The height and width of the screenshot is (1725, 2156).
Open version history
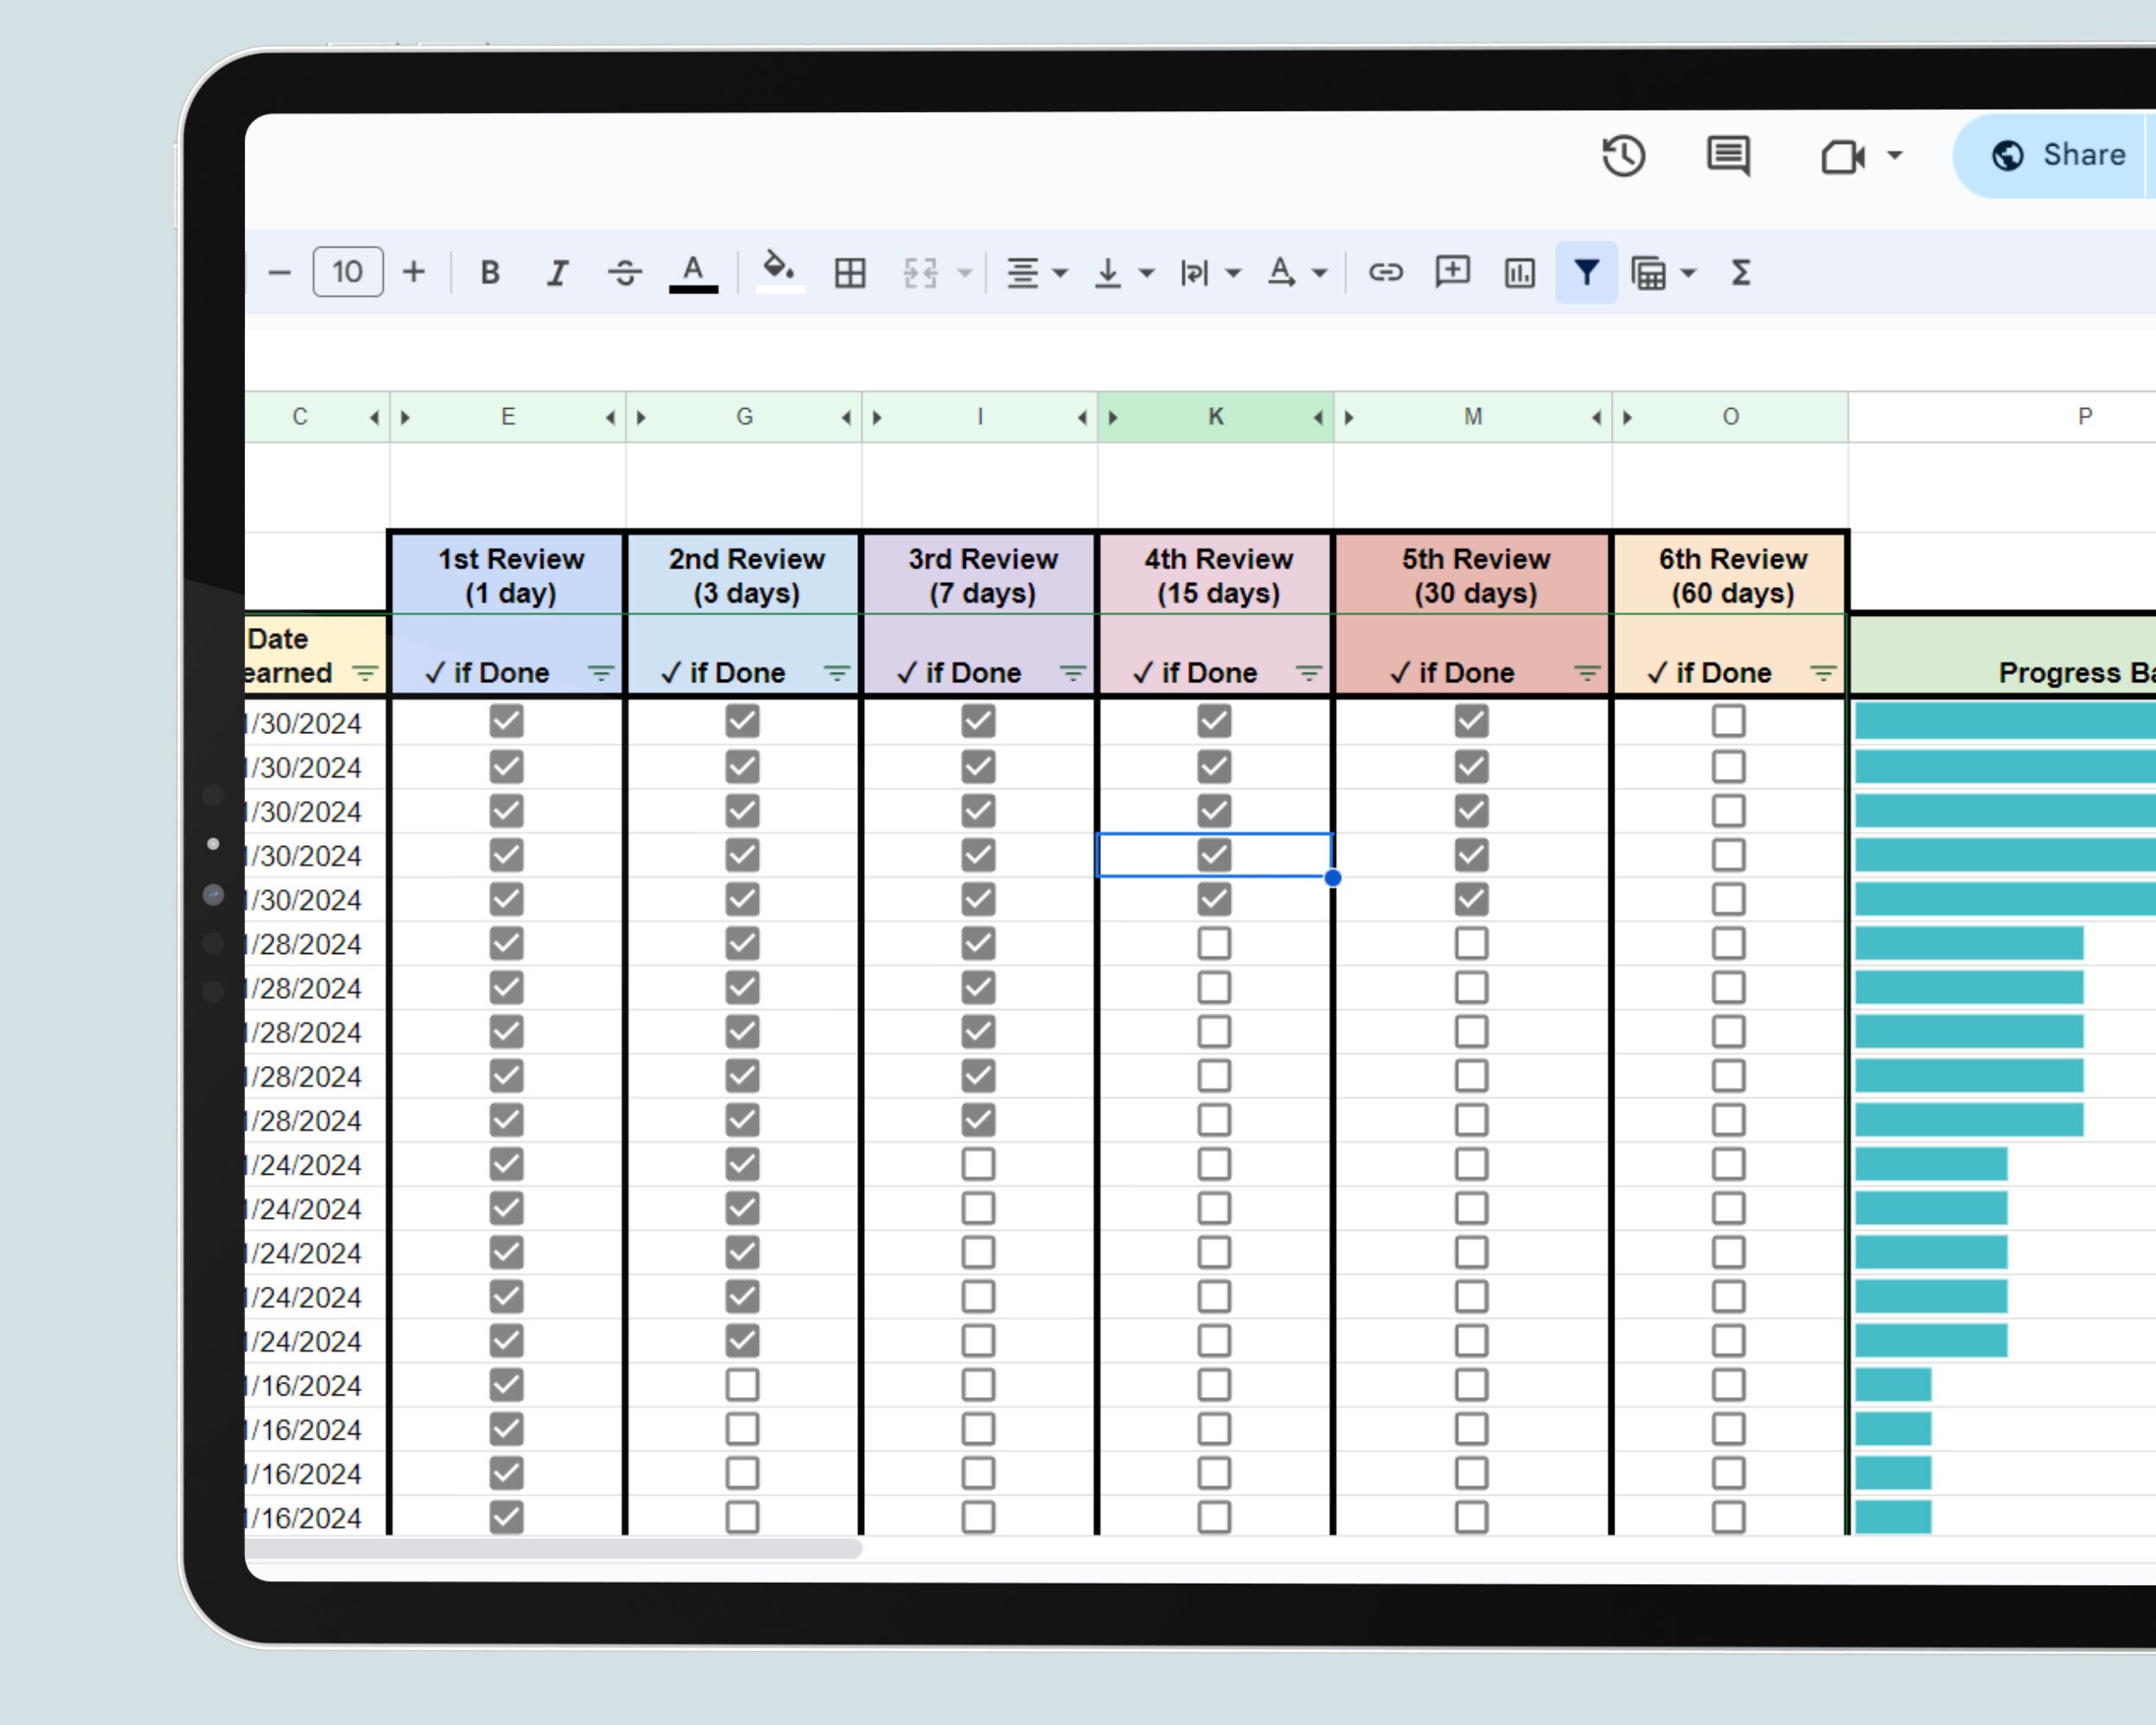(1623, 155)
